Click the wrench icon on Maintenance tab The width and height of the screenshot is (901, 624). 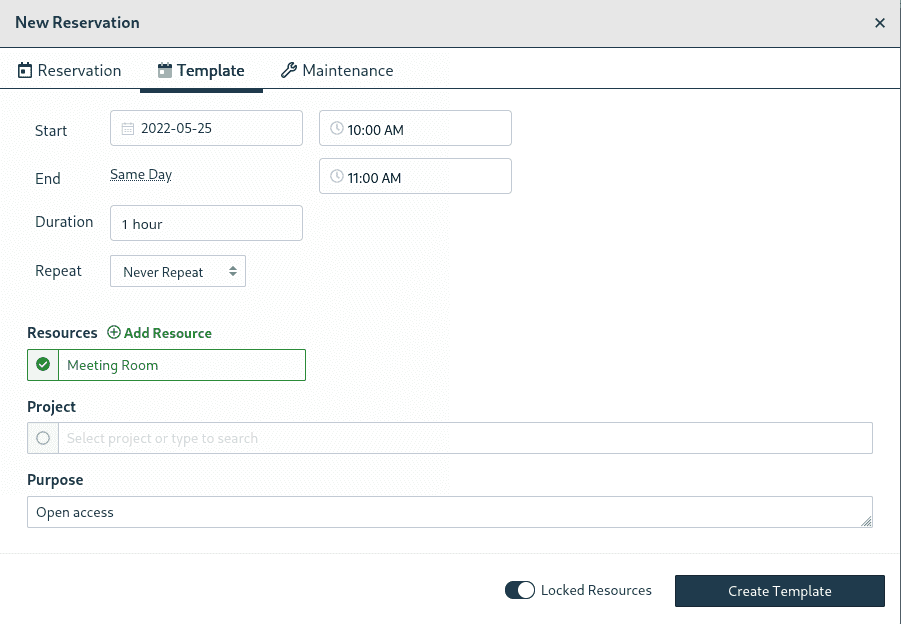[287, 70]
